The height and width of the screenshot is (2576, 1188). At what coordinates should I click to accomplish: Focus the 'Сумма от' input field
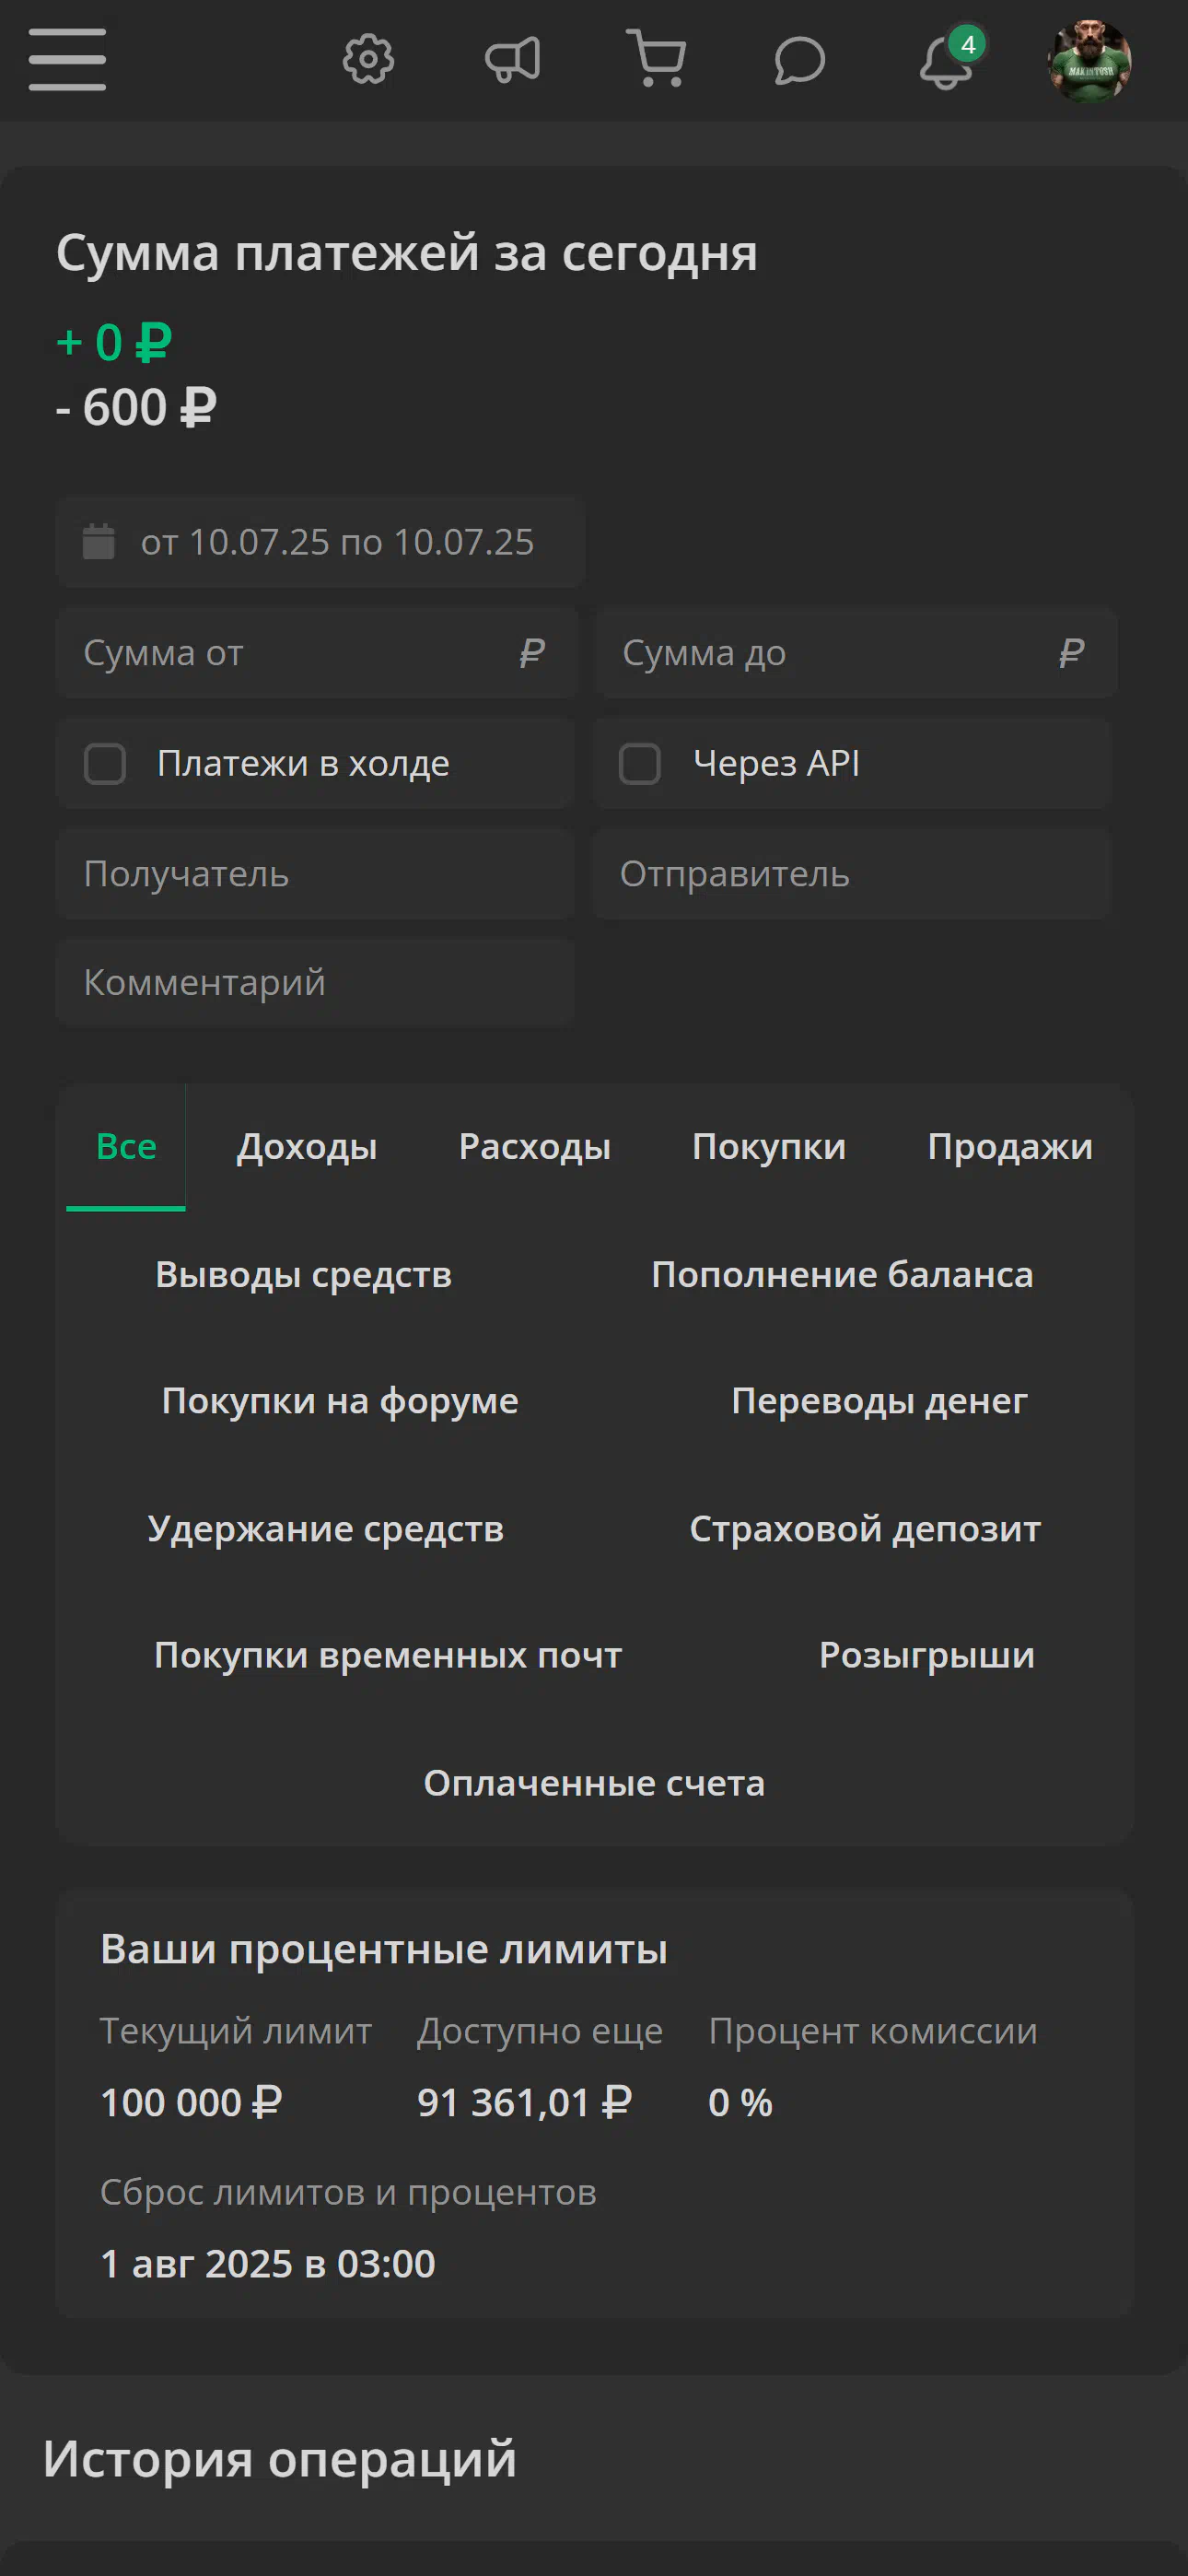pos(317,653)
